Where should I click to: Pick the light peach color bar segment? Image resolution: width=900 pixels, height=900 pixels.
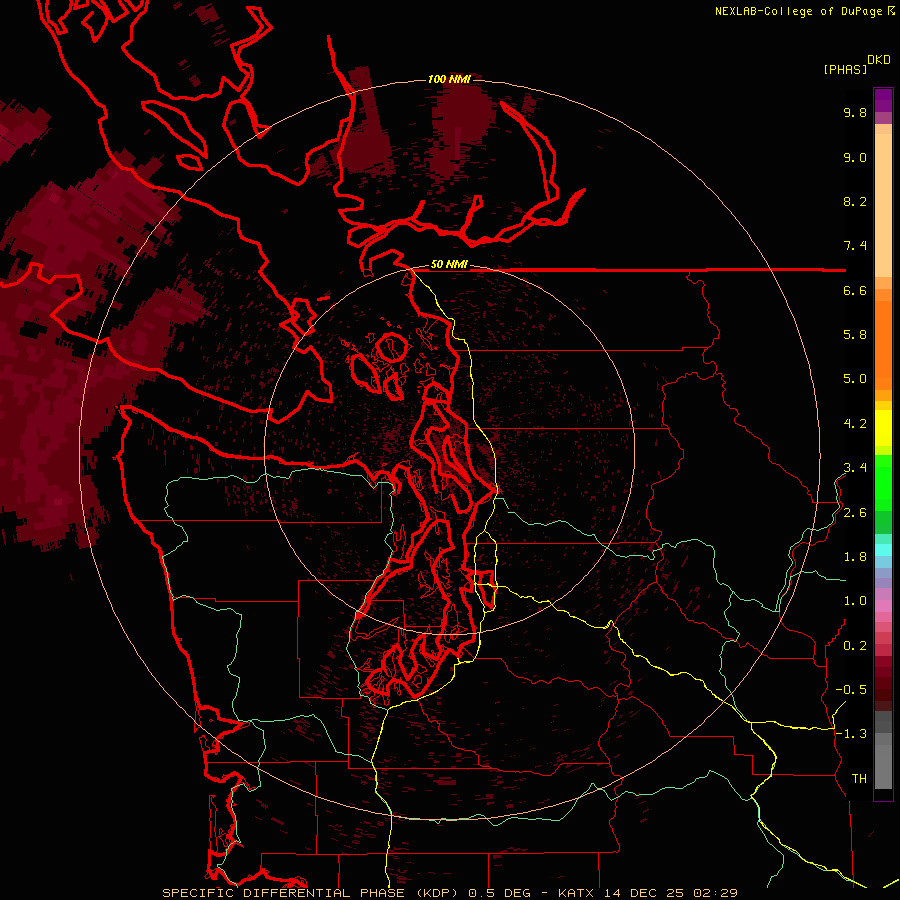[883, 205]
